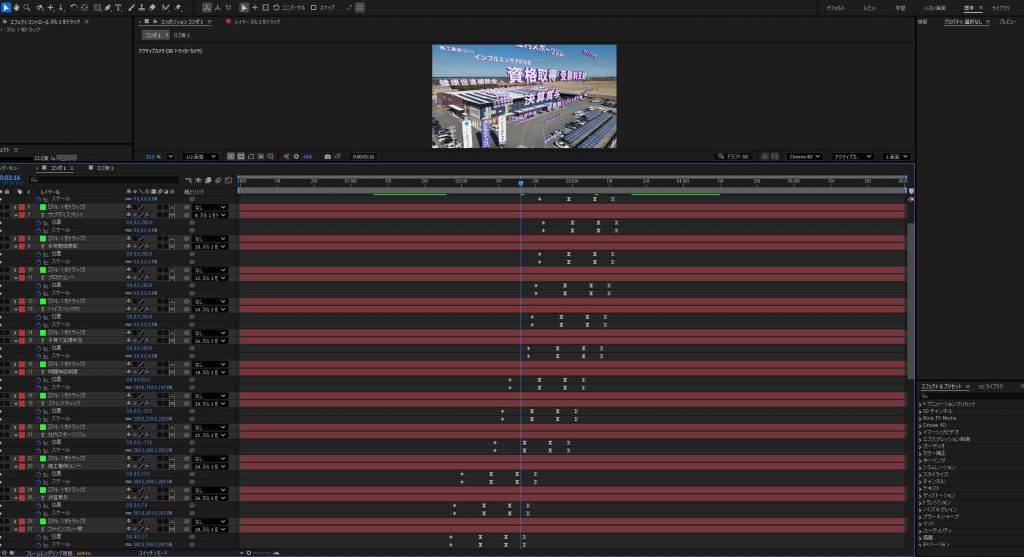Image resolution: width=1024 pixels, height=557 pixels.
Task: Toggle stopwatch for 位置 under サブディスプレイ layer
Action: 41,222
